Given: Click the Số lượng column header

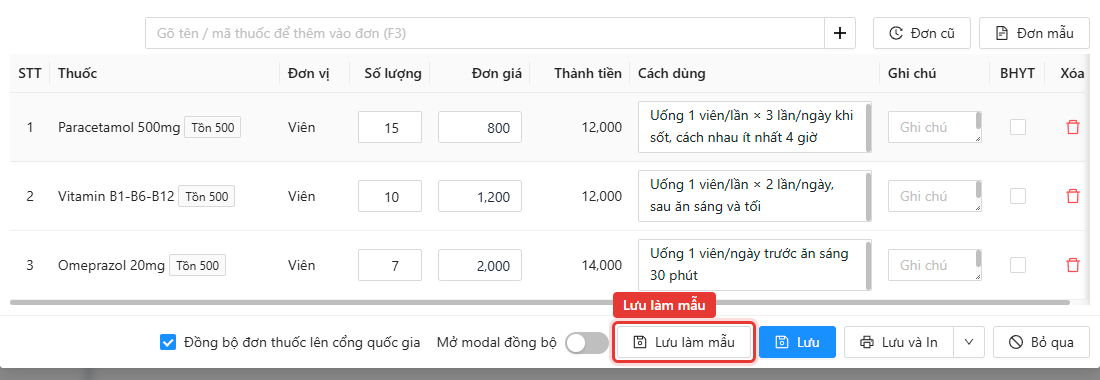Looking at the screenshot, I should 393,73.
